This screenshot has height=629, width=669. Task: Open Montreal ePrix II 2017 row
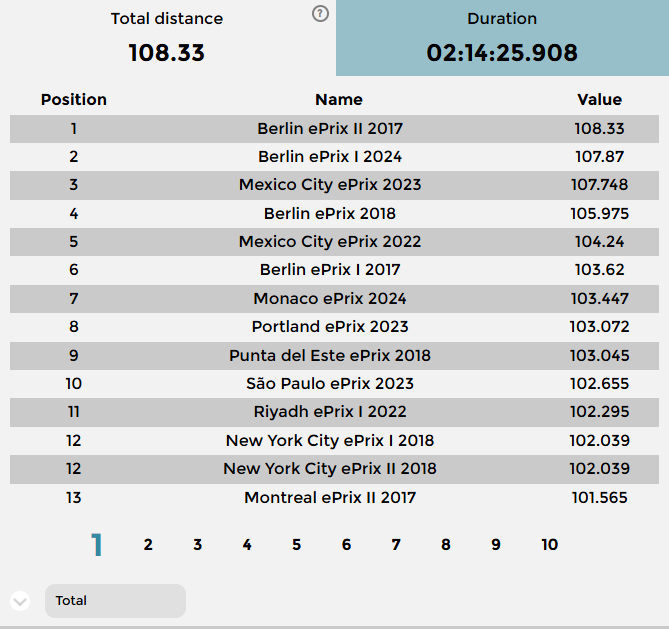pos(330,498)
